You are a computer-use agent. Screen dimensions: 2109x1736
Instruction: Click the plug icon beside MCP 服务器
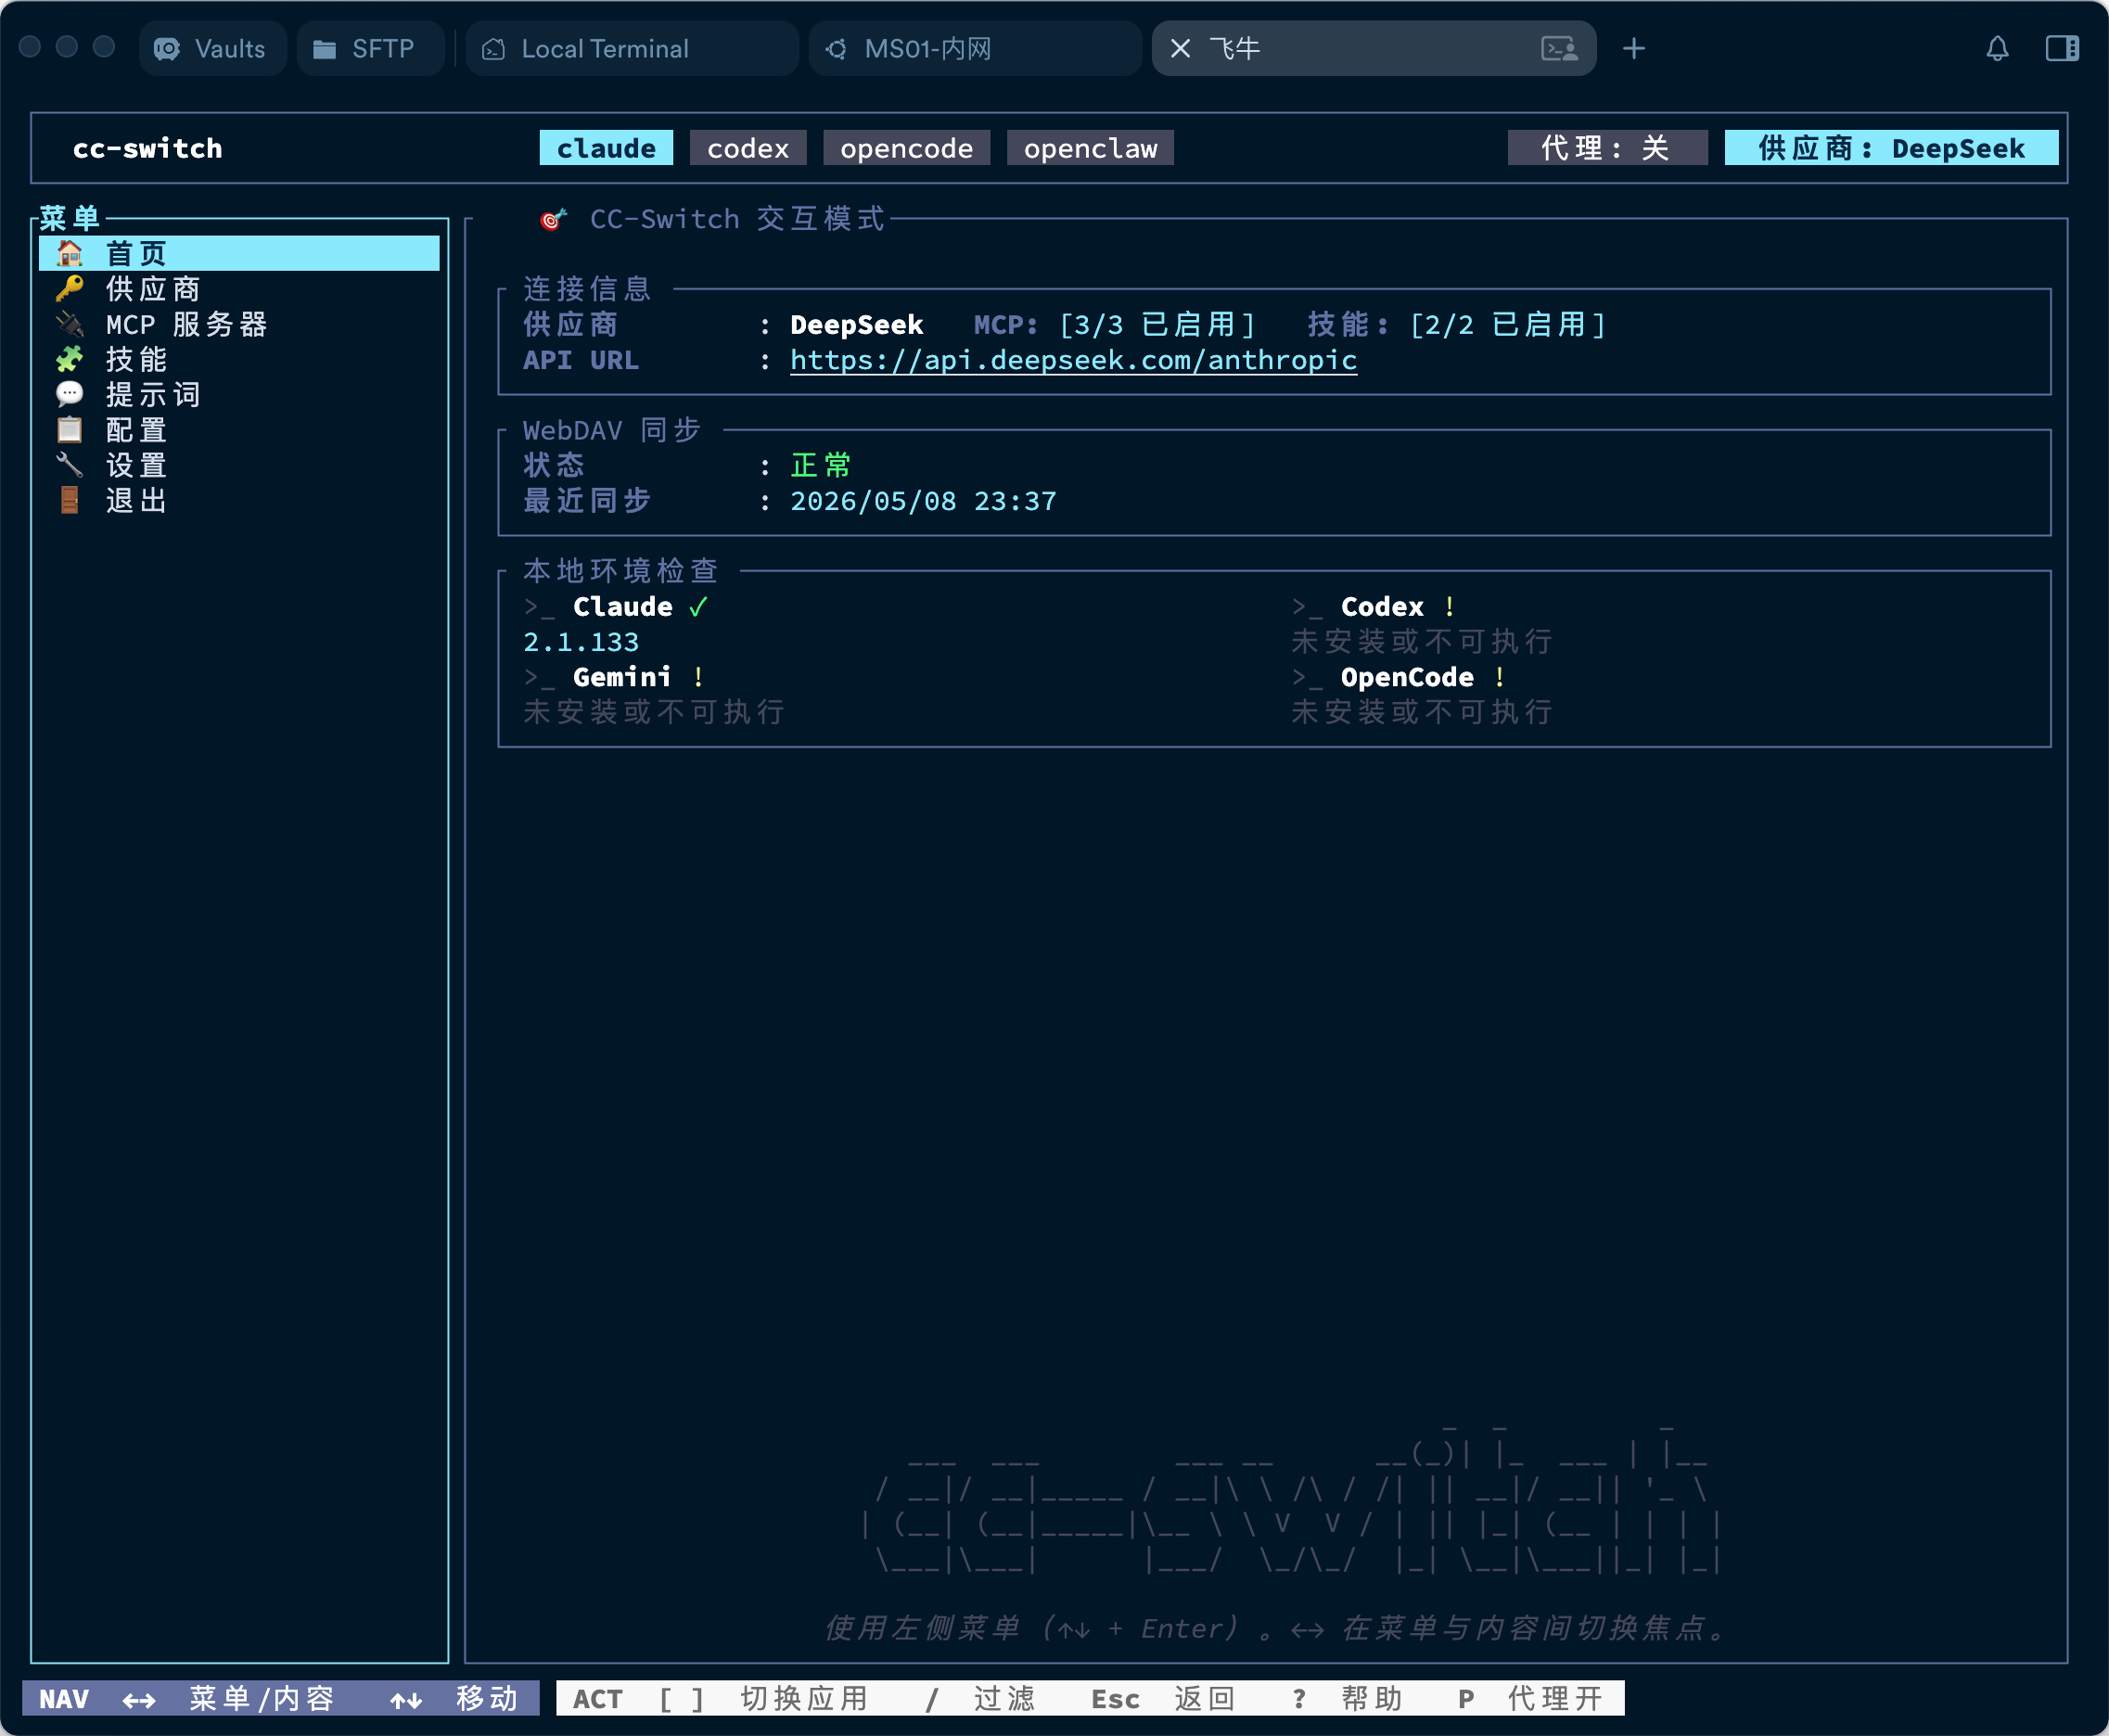[69, 324]
